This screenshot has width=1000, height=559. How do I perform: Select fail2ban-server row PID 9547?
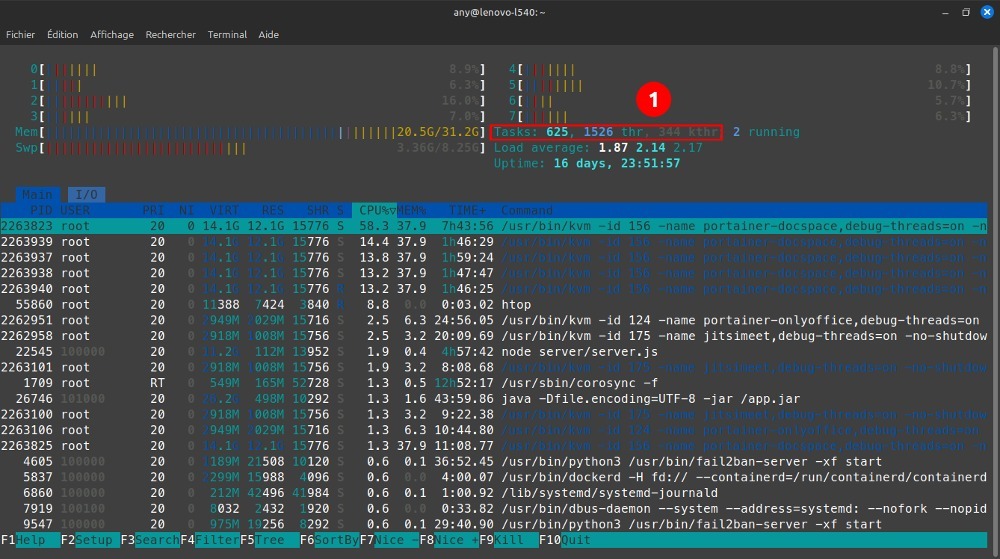(x=494, y=525)
